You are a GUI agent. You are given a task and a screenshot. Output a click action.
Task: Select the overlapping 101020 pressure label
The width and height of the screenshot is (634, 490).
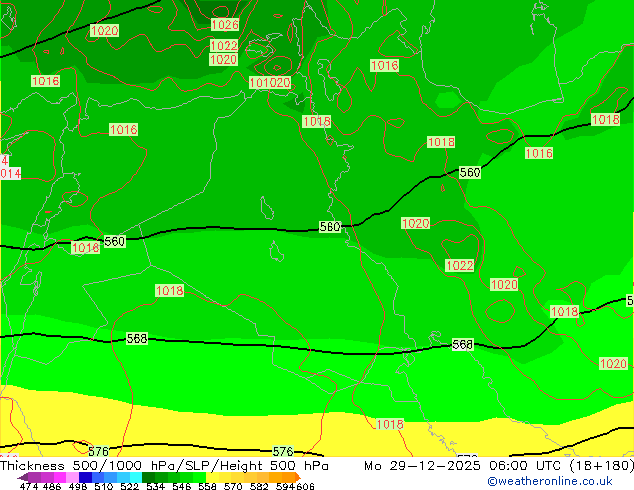pos(270,82)
